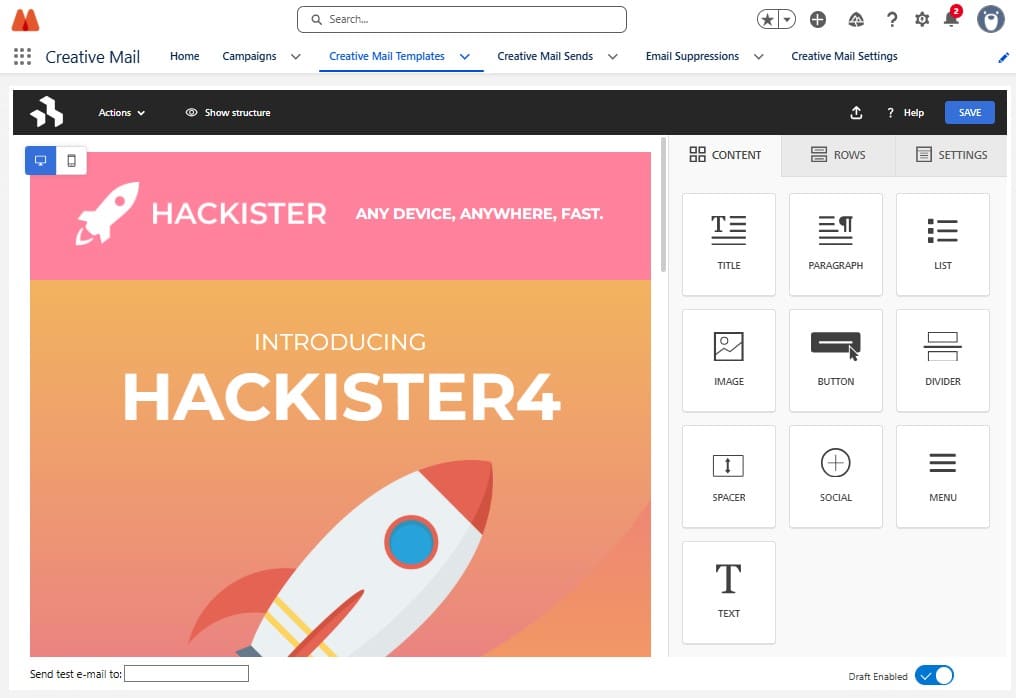Select the Text content block
Image resolution: width=1016 pixels, height=698 pixels.
tap(728, 592)
